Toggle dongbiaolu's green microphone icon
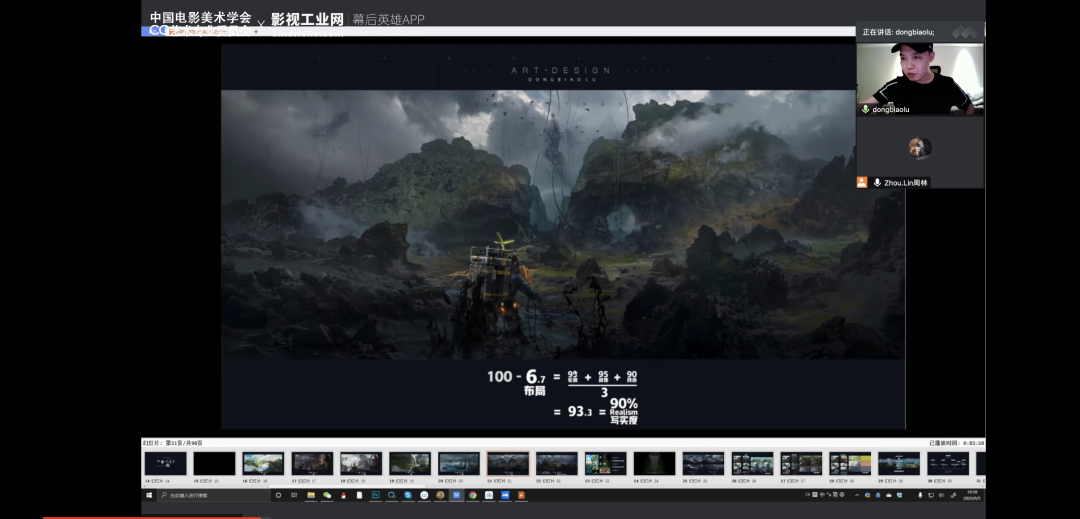1080x519 pixels. [x=865, y=109]
